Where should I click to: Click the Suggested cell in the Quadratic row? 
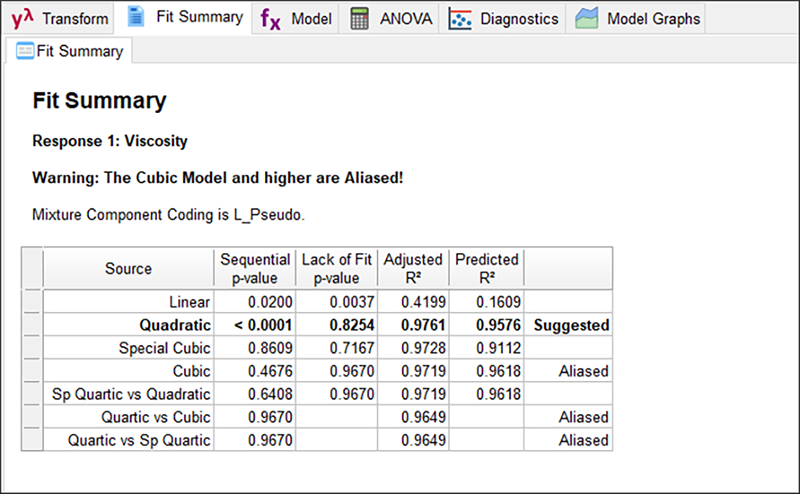coord(570,325)
